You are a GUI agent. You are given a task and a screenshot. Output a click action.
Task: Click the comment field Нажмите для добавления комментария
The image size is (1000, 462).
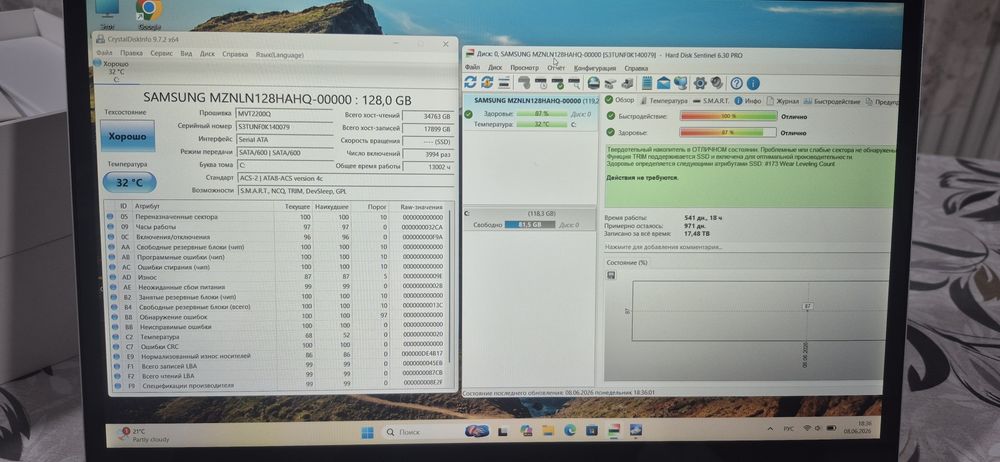(x=746, y=246)
